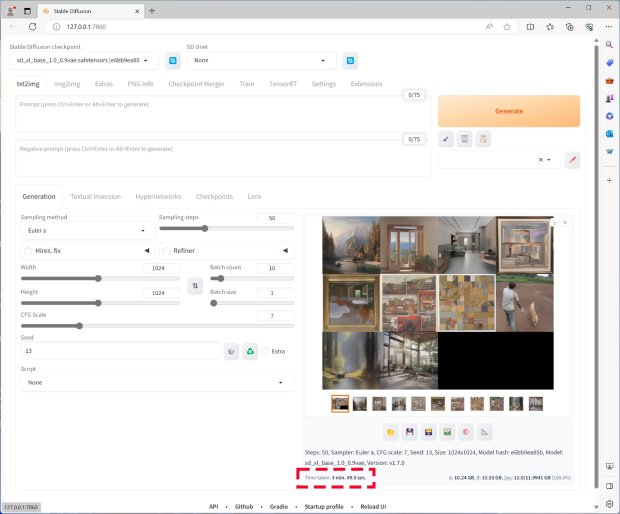
Task: Click into the Negative prompt box
Action: (x=223, y=158)
